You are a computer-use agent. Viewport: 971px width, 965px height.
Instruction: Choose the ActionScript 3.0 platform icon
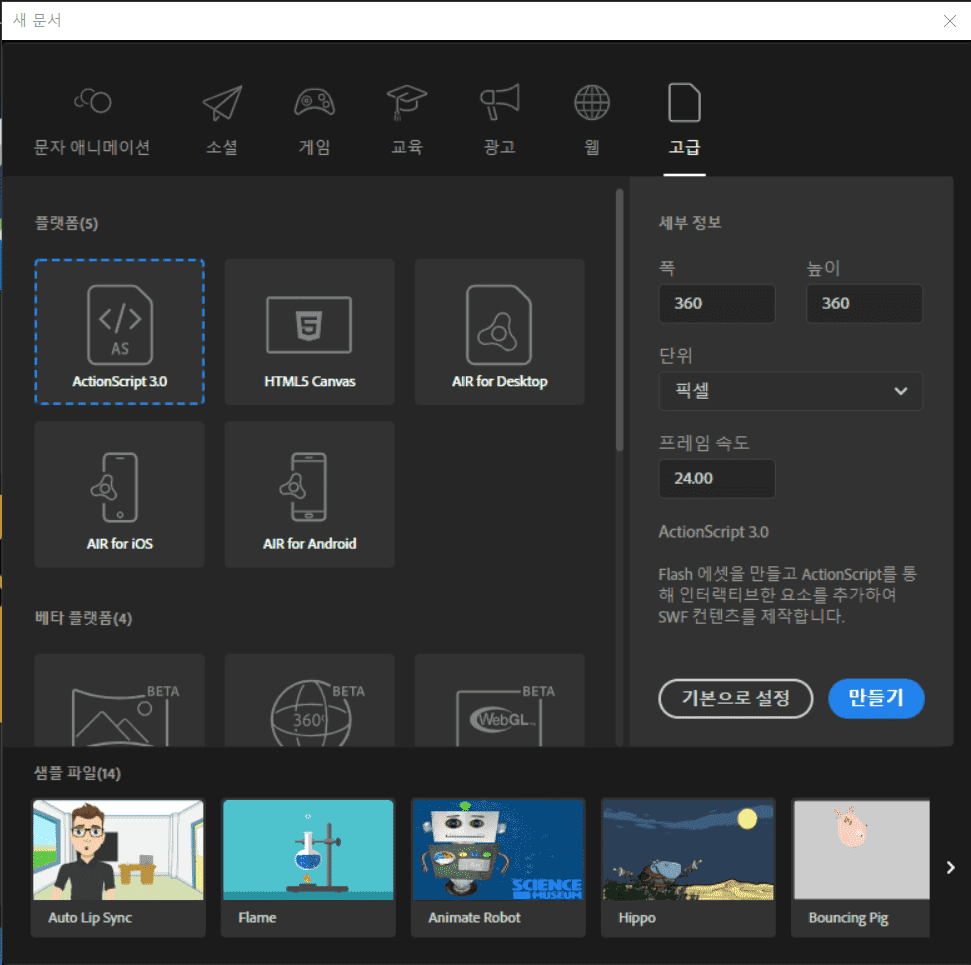tap(120, 332)
